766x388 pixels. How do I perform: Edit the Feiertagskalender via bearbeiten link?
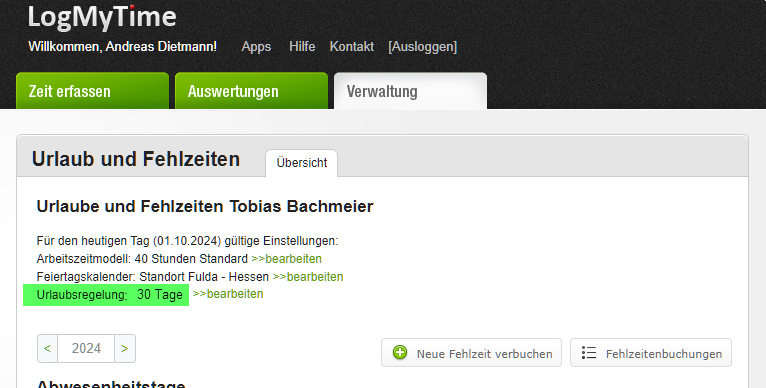pyautogui.click(x=308, y=277)
